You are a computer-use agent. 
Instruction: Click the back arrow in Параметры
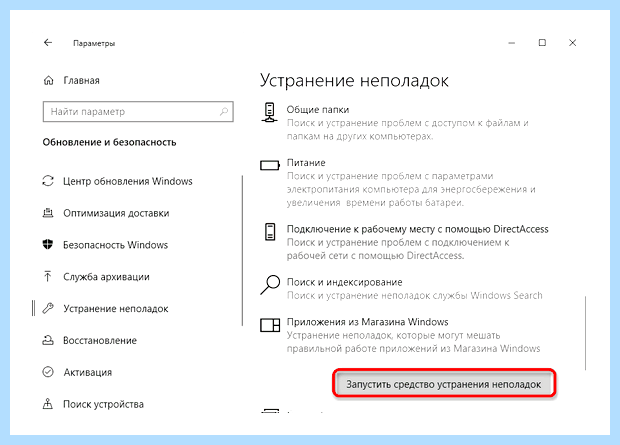click(x=48, y=43)
